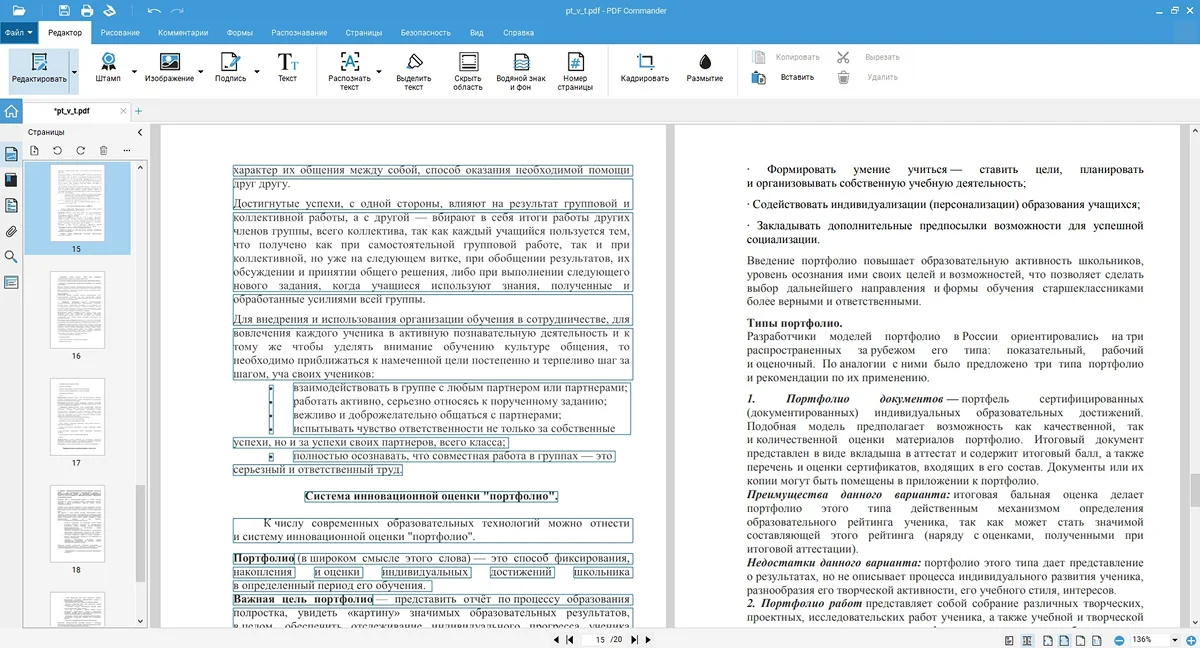Click the print icon in title bar
Screen dimensions: 1200x648
click(x=87, y=10)
